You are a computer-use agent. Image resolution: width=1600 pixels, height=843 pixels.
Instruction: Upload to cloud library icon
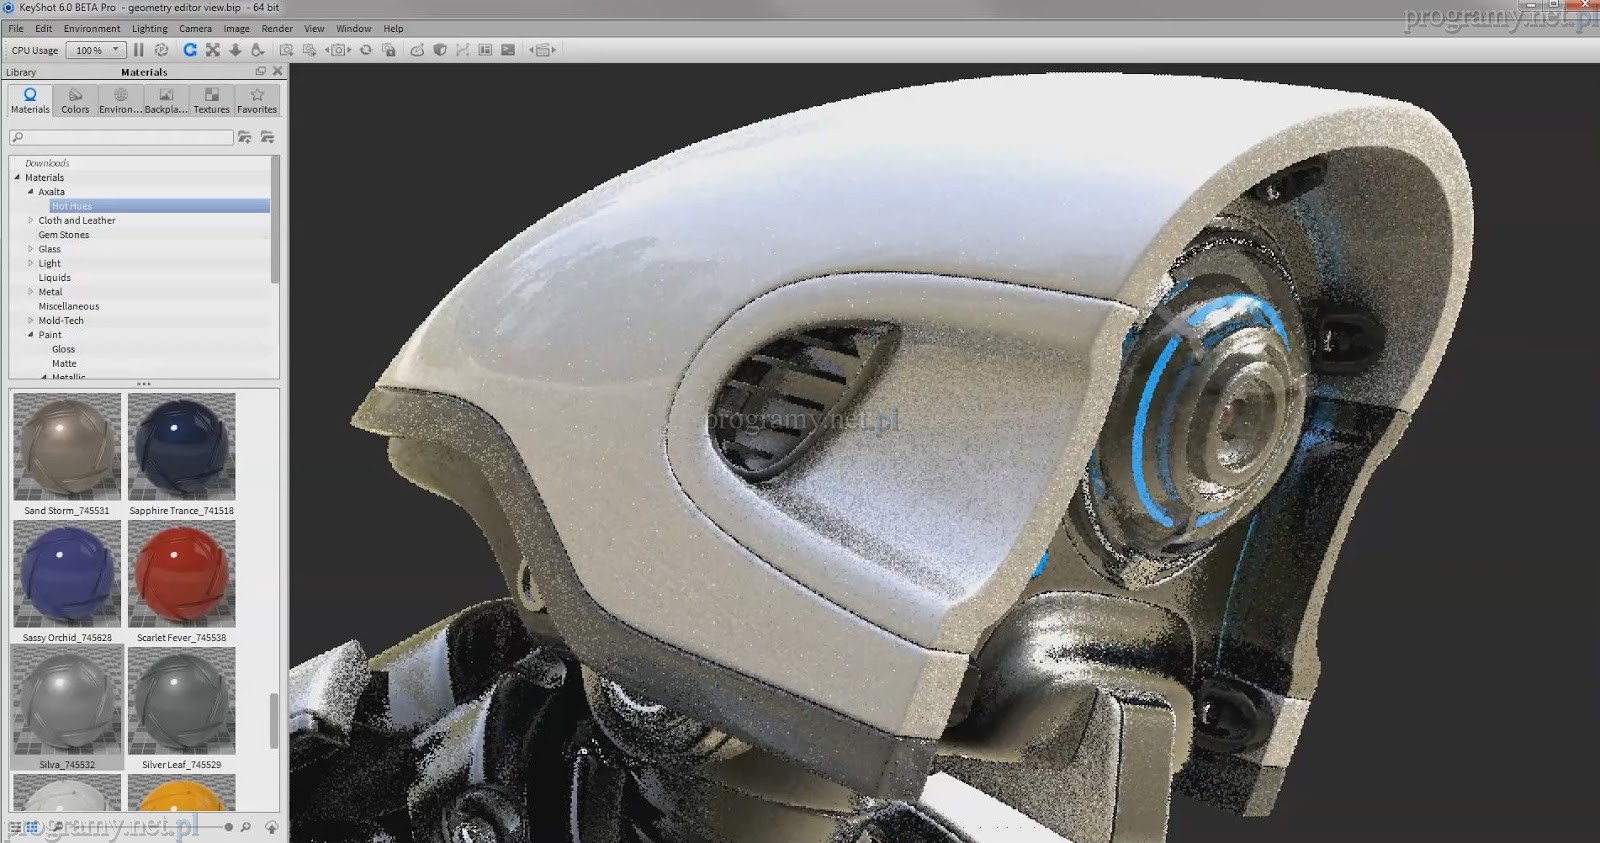point(271,827)
